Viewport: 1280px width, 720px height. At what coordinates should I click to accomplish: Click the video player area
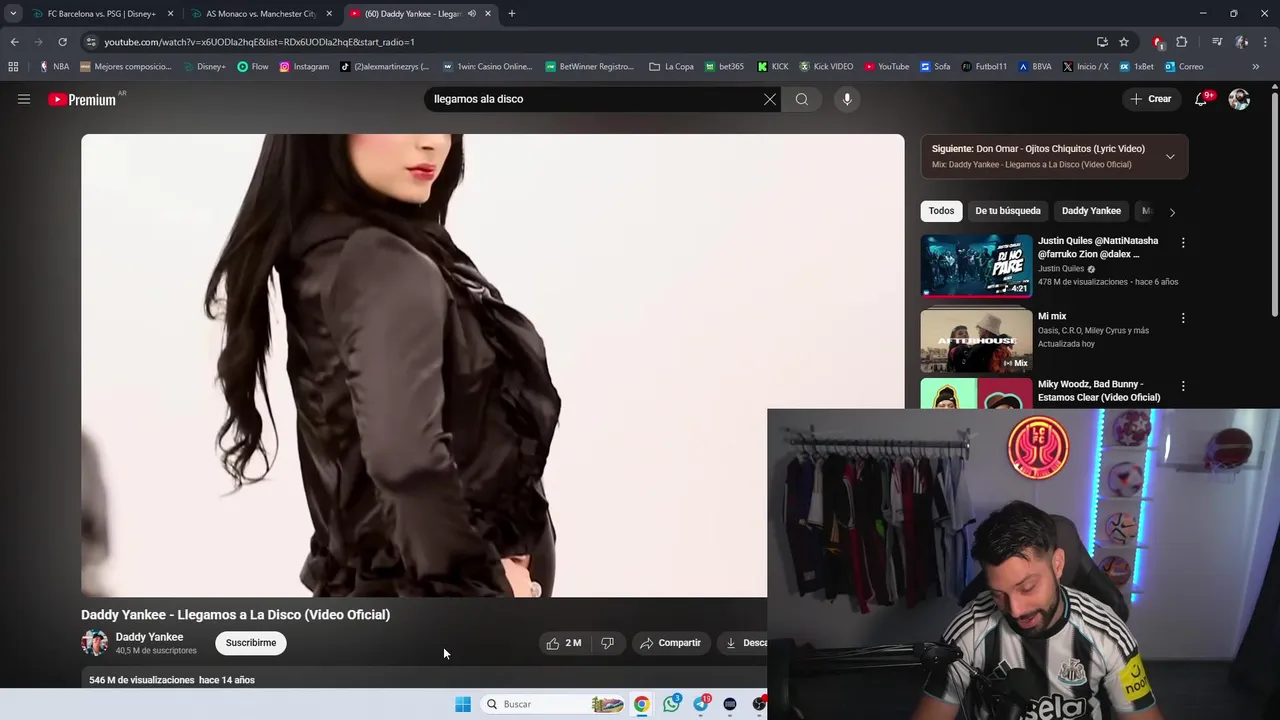(492, 365)
